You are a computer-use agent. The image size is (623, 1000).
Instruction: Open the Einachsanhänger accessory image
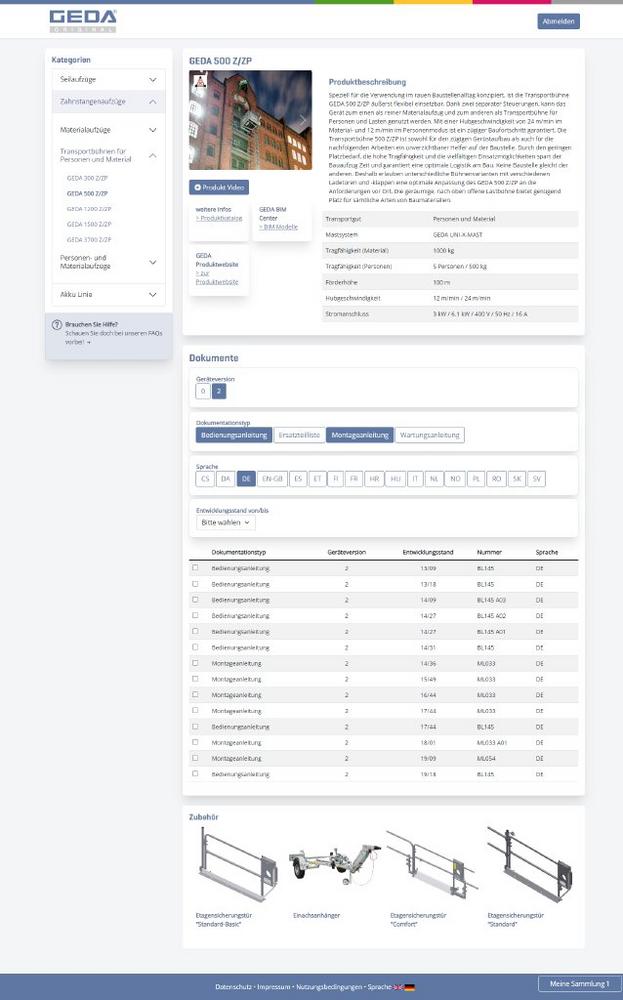click(333, 865)
